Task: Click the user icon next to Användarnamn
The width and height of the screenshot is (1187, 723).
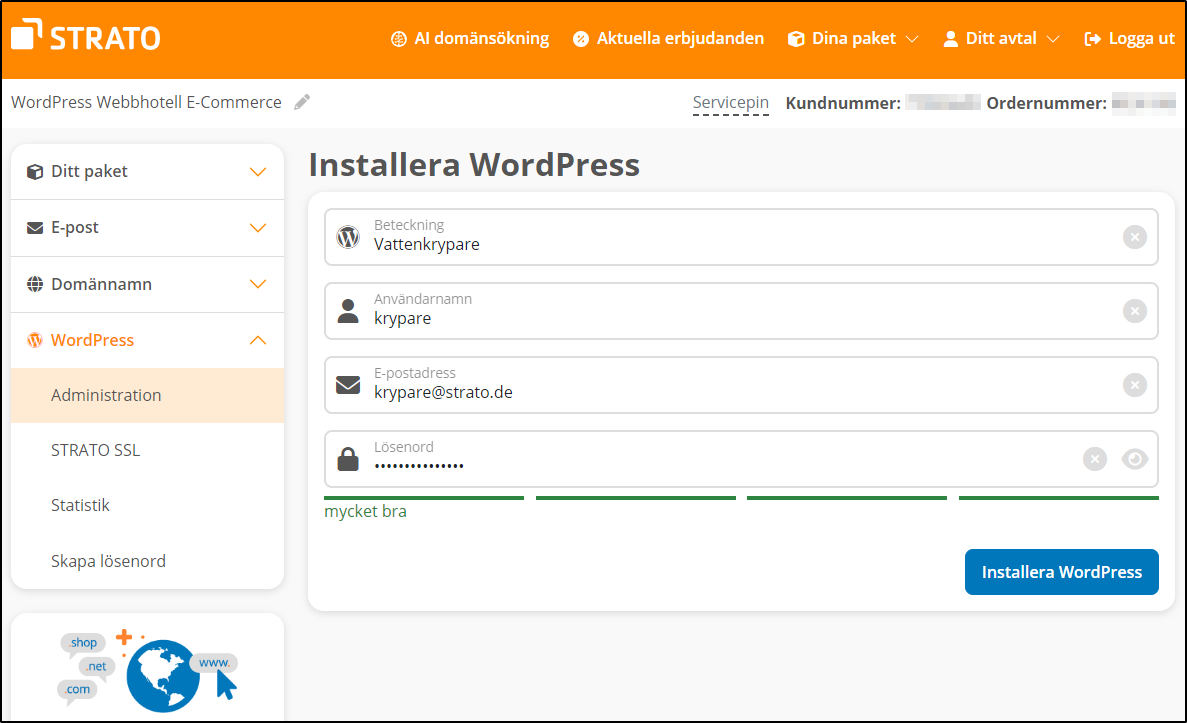Action: [x=347, y=311]
